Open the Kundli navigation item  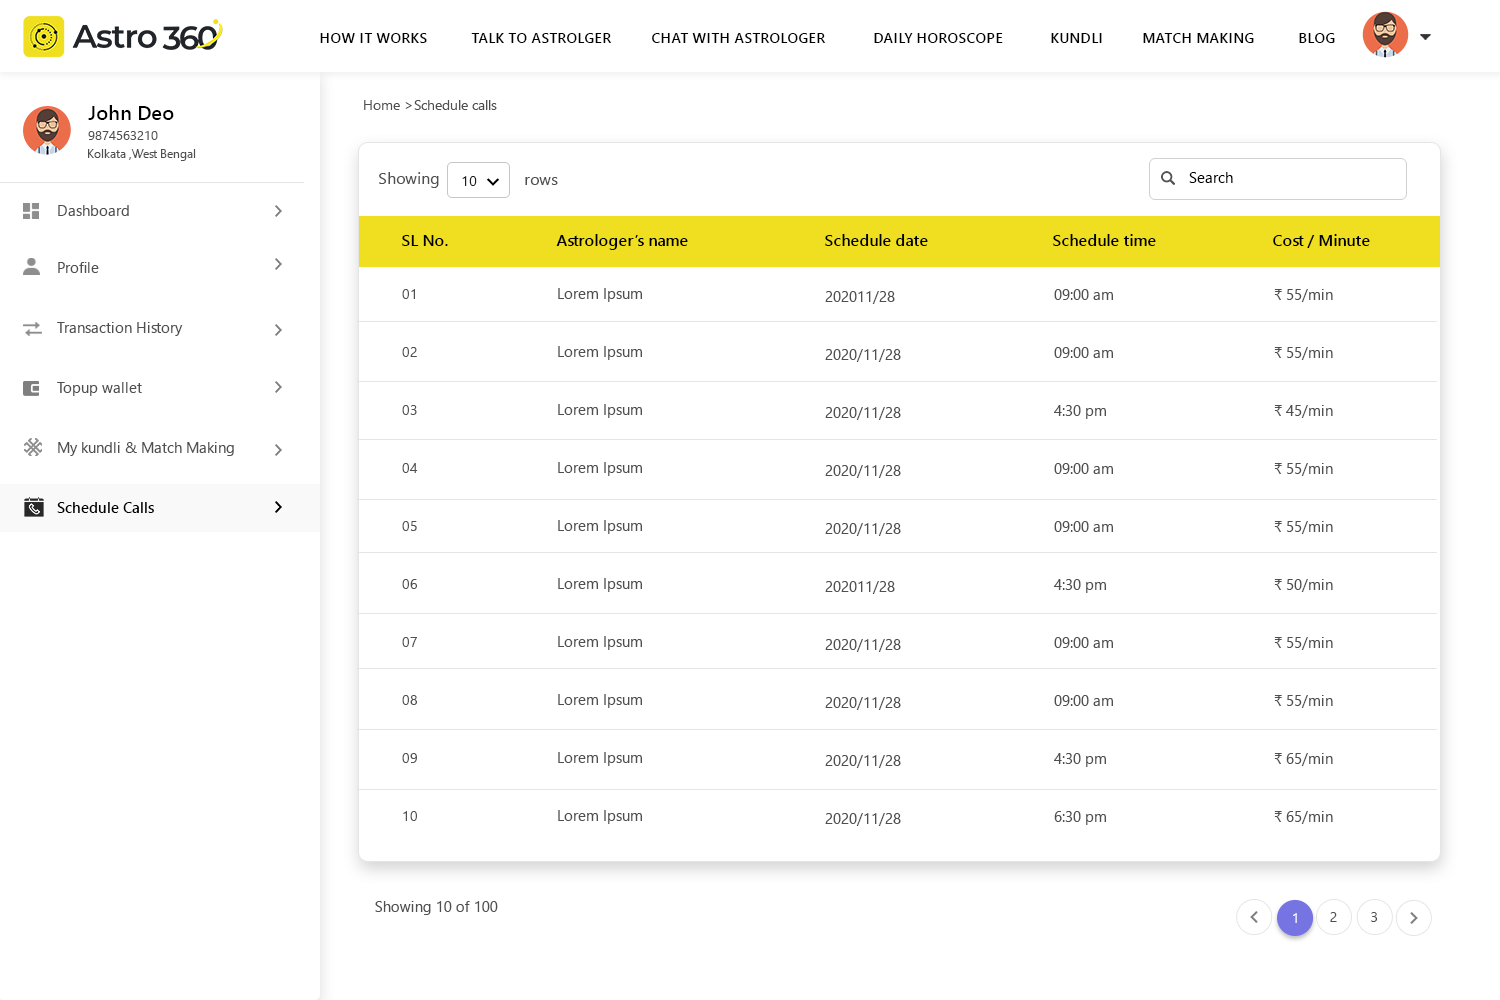point(1076,38)
